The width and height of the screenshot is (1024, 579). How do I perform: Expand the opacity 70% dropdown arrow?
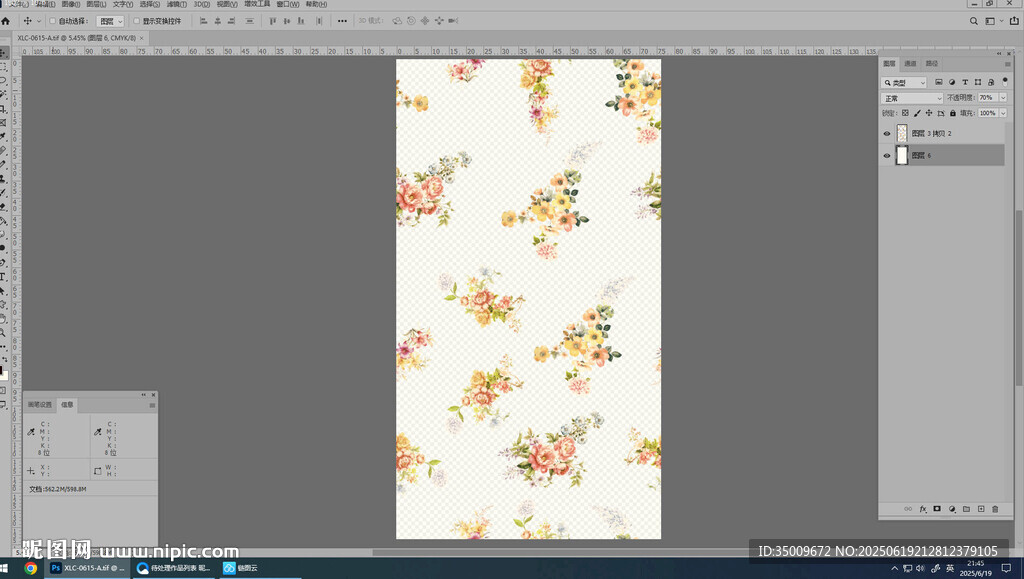pyautogui.click(x=1001, y=98)
